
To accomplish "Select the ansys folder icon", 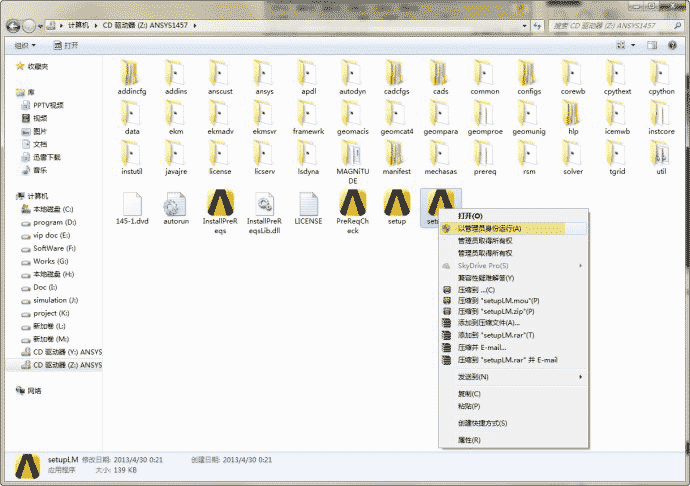I will (264, 73).
